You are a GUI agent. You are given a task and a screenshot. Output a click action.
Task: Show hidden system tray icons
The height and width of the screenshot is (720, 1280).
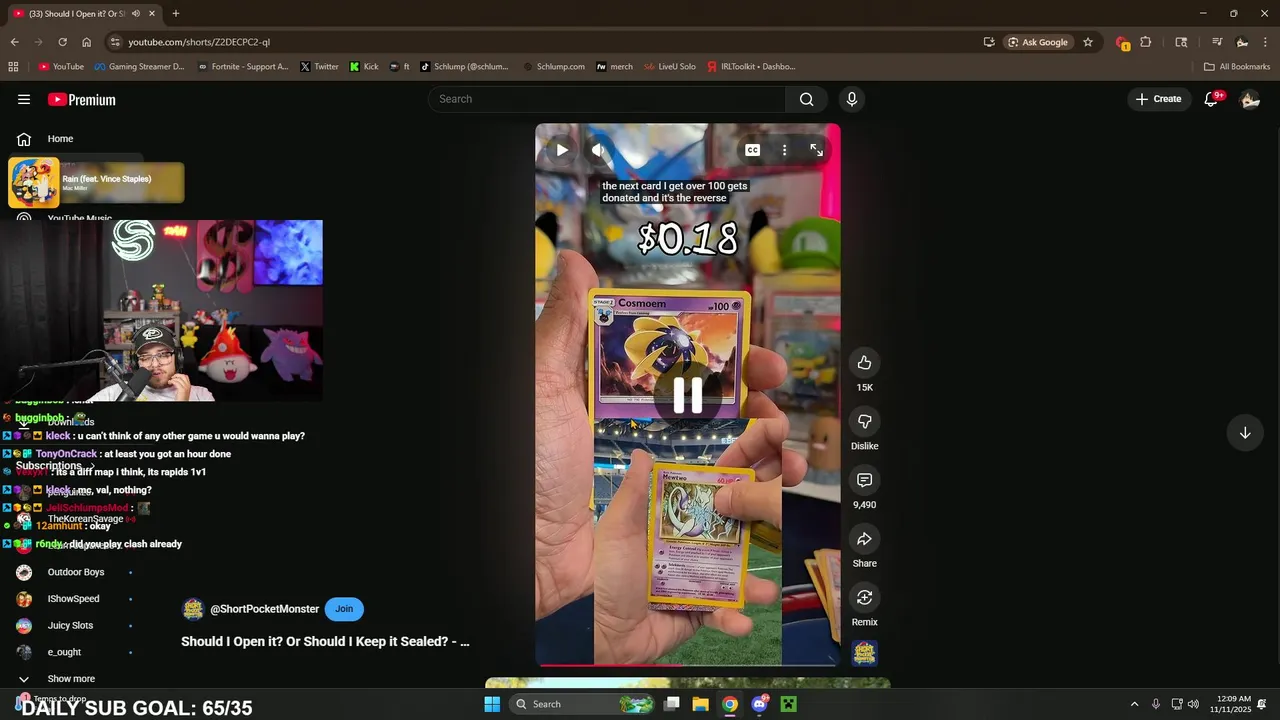[x=1134, y=704]
